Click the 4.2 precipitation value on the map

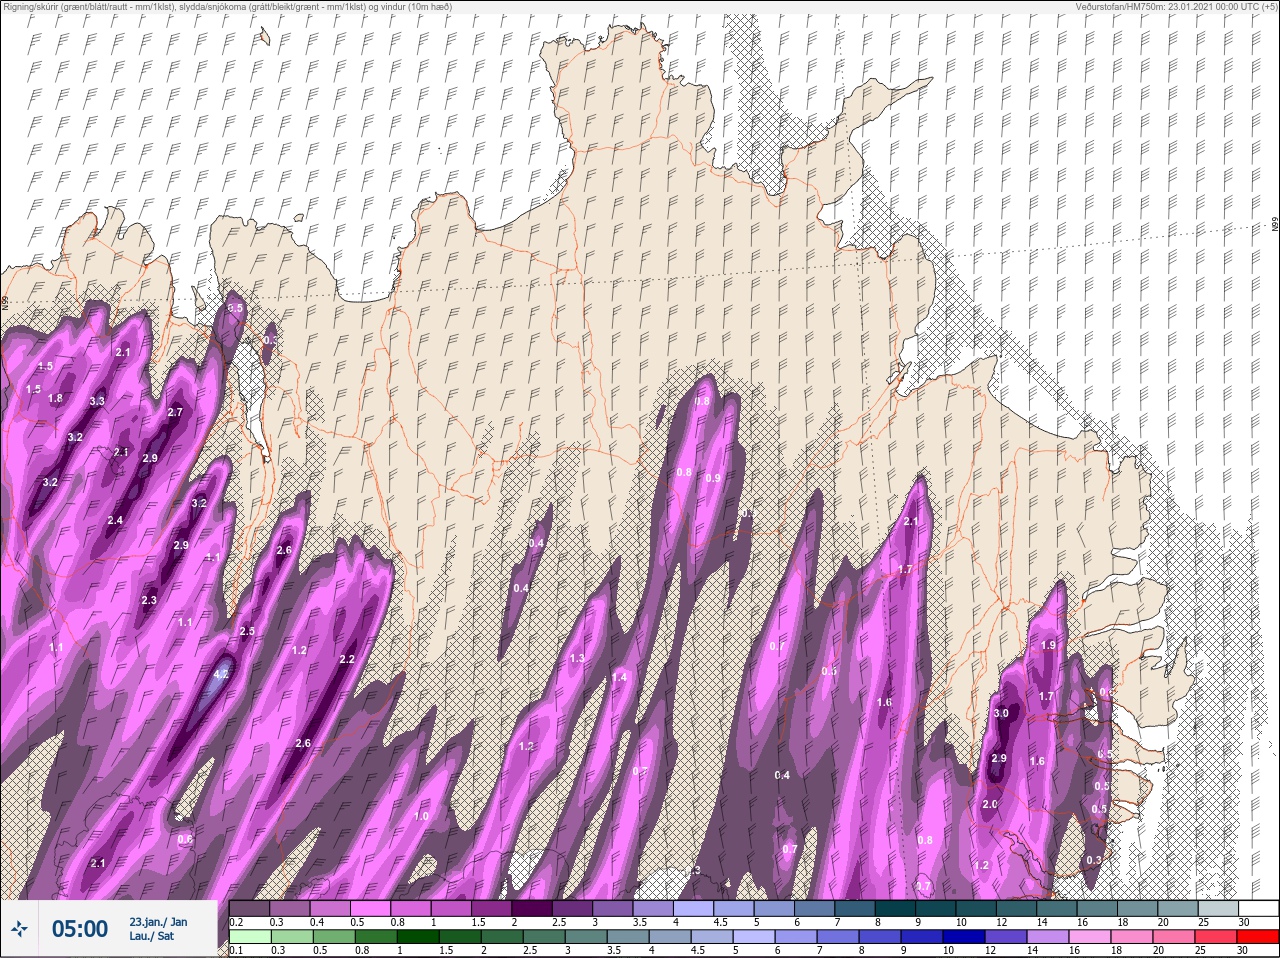click(223, 675)
